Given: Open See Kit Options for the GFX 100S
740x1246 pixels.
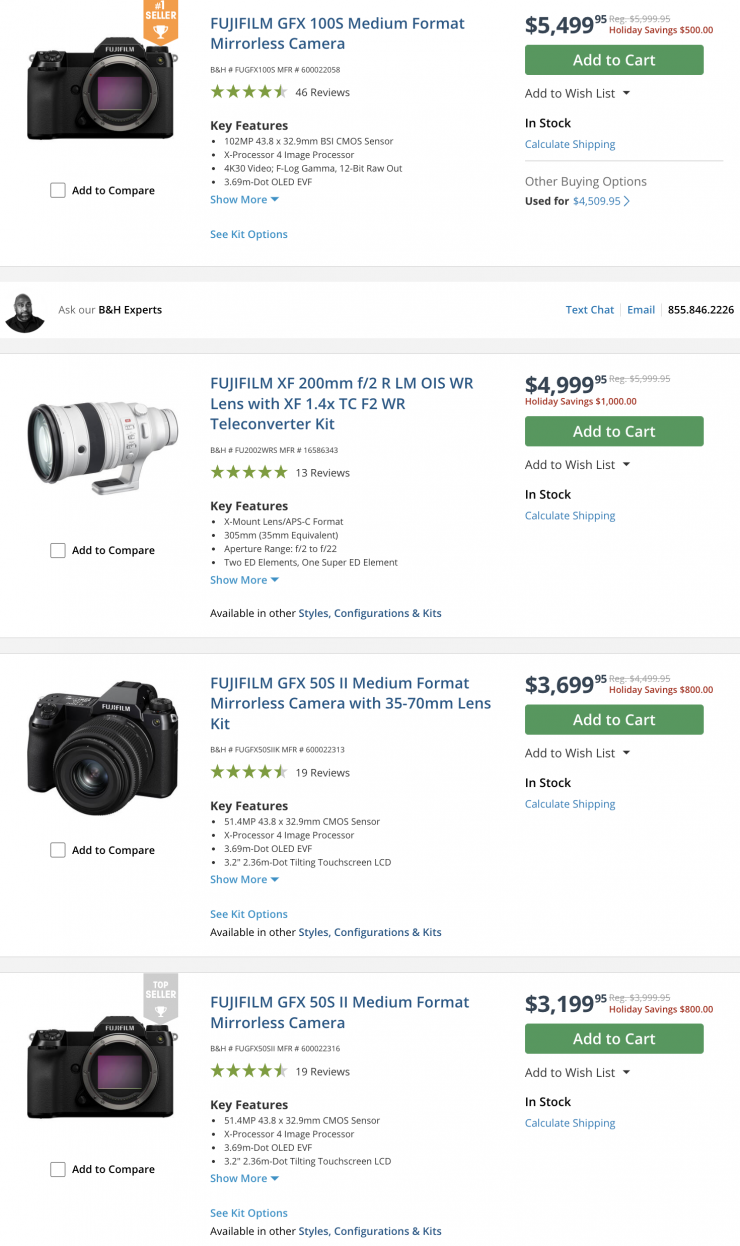Looking at the screenshot, I should click(249, 234).
